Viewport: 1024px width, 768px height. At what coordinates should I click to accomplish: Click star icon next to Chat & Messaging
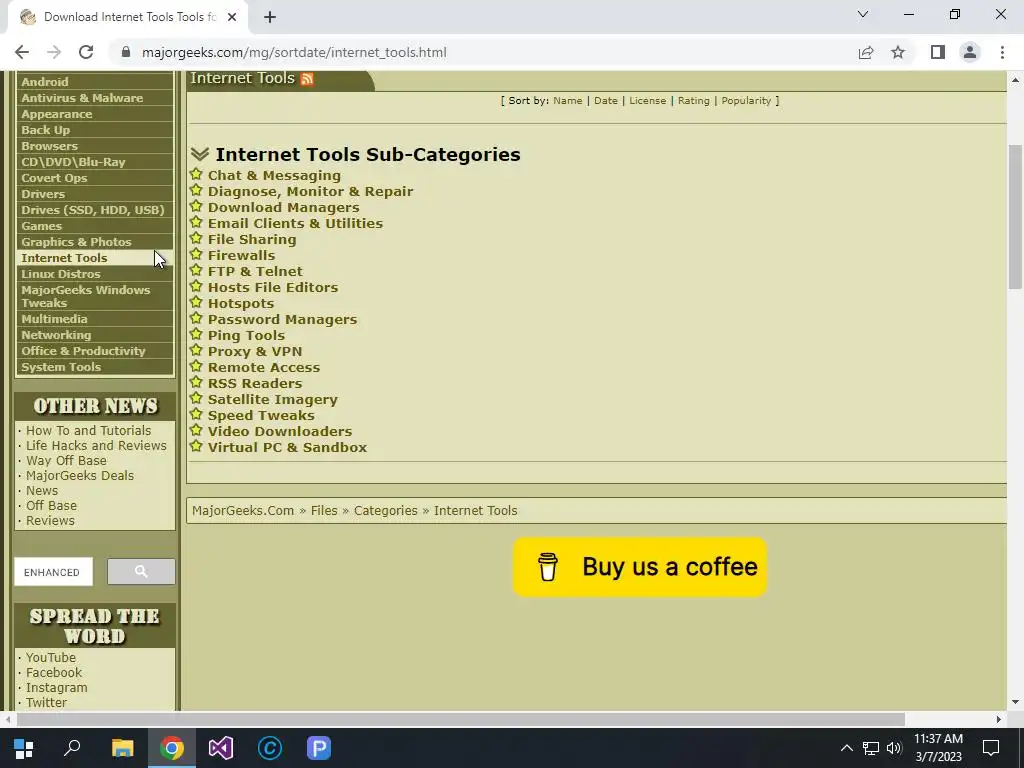pyautogui.click(x=196, y=174)
